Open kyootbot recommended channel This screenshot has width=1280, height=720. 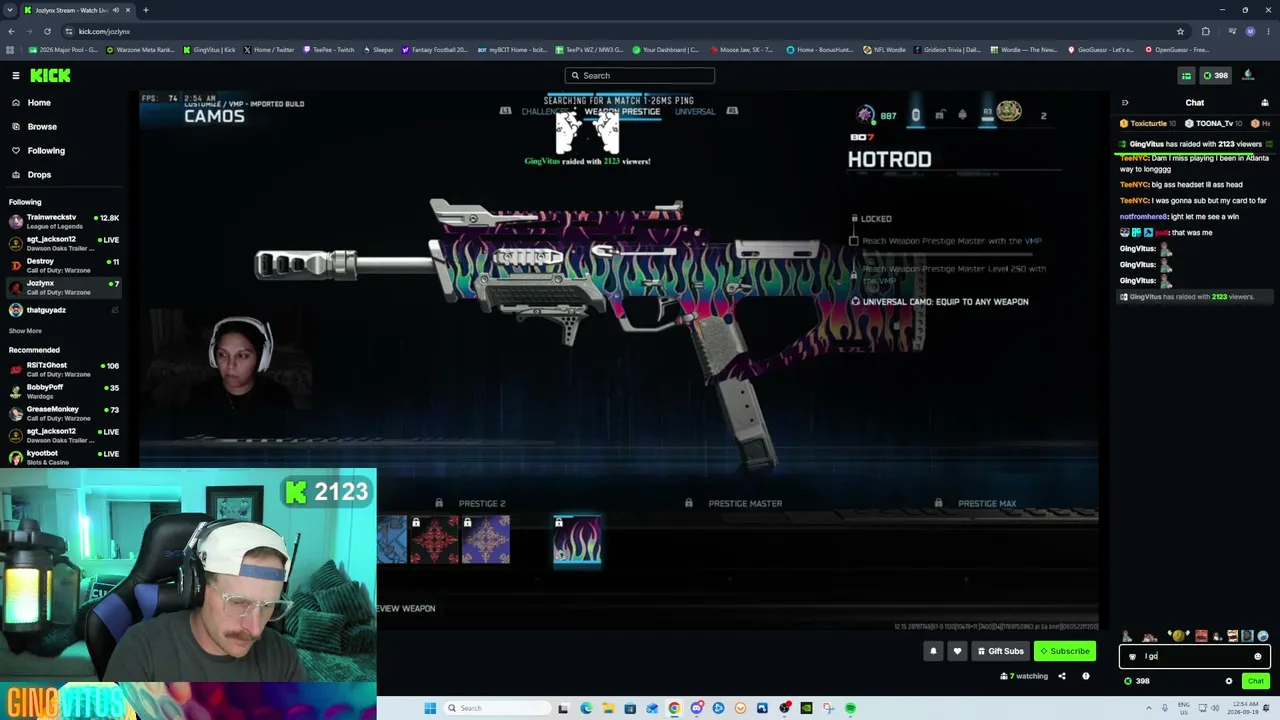click(x=62, y=457)
